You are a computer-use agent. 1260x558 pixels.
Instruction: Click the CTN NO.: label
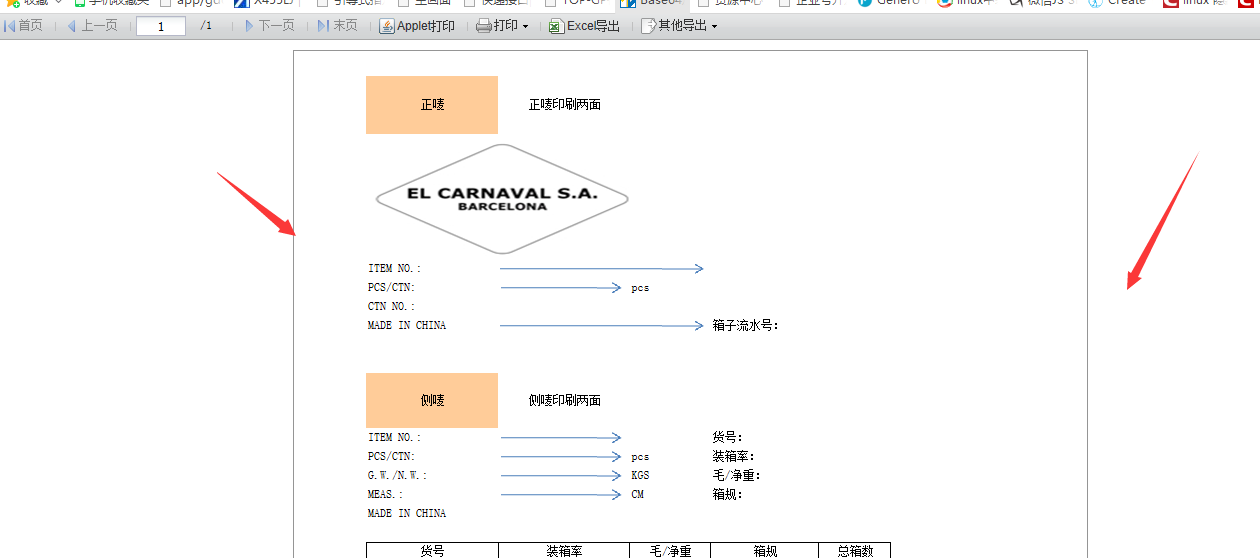392,306
